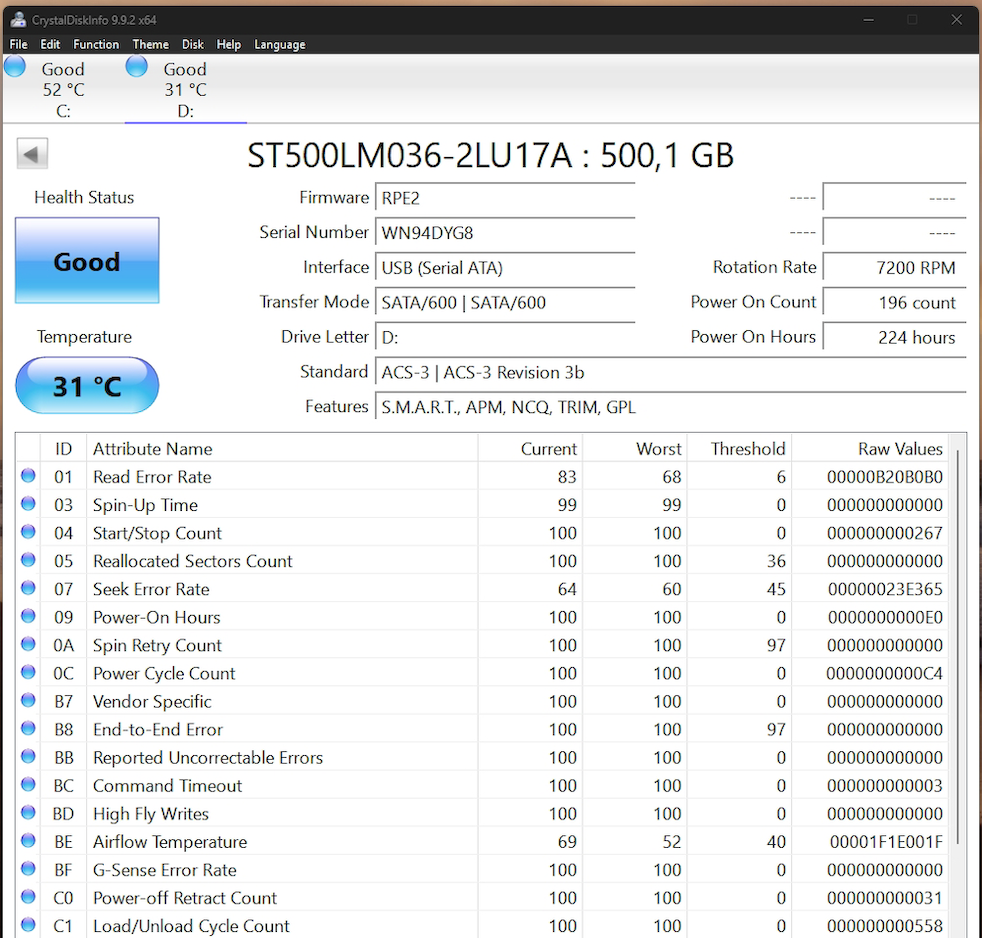Screen dimensions: 982x938
Task: Click the status dot for Command Timeout
Action: pyautogui.click(x=28, y=785)
